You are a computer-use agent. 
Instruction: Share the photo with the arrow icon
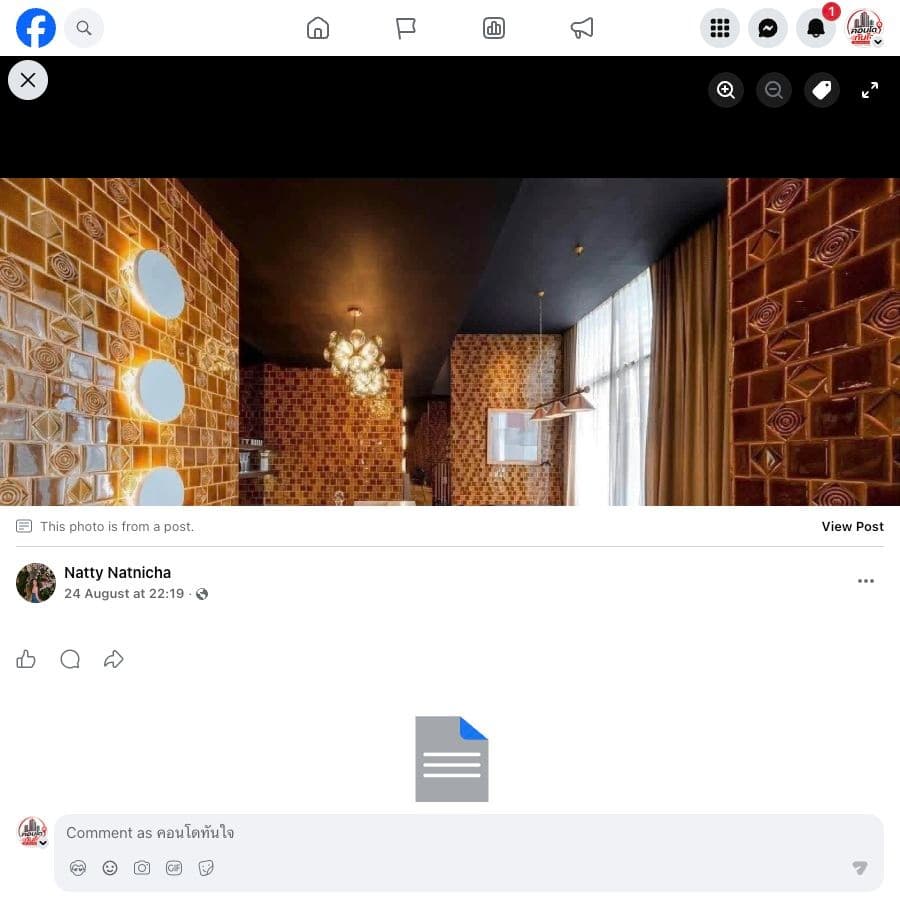[114, 659]
